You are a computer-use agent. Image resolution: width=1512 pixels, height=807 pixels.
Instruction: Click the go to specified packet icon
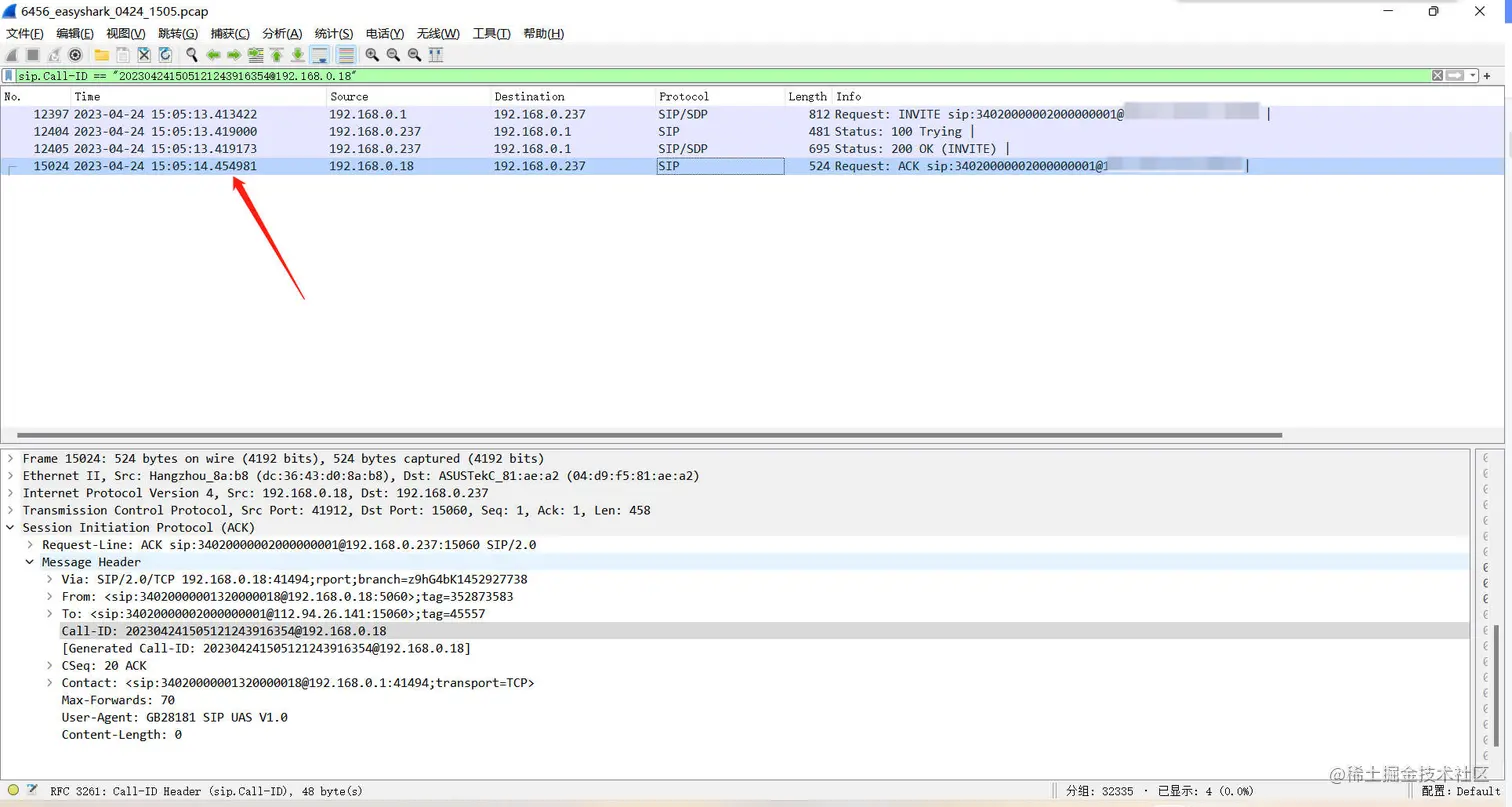pyautogui.click(x=256, y=55)
